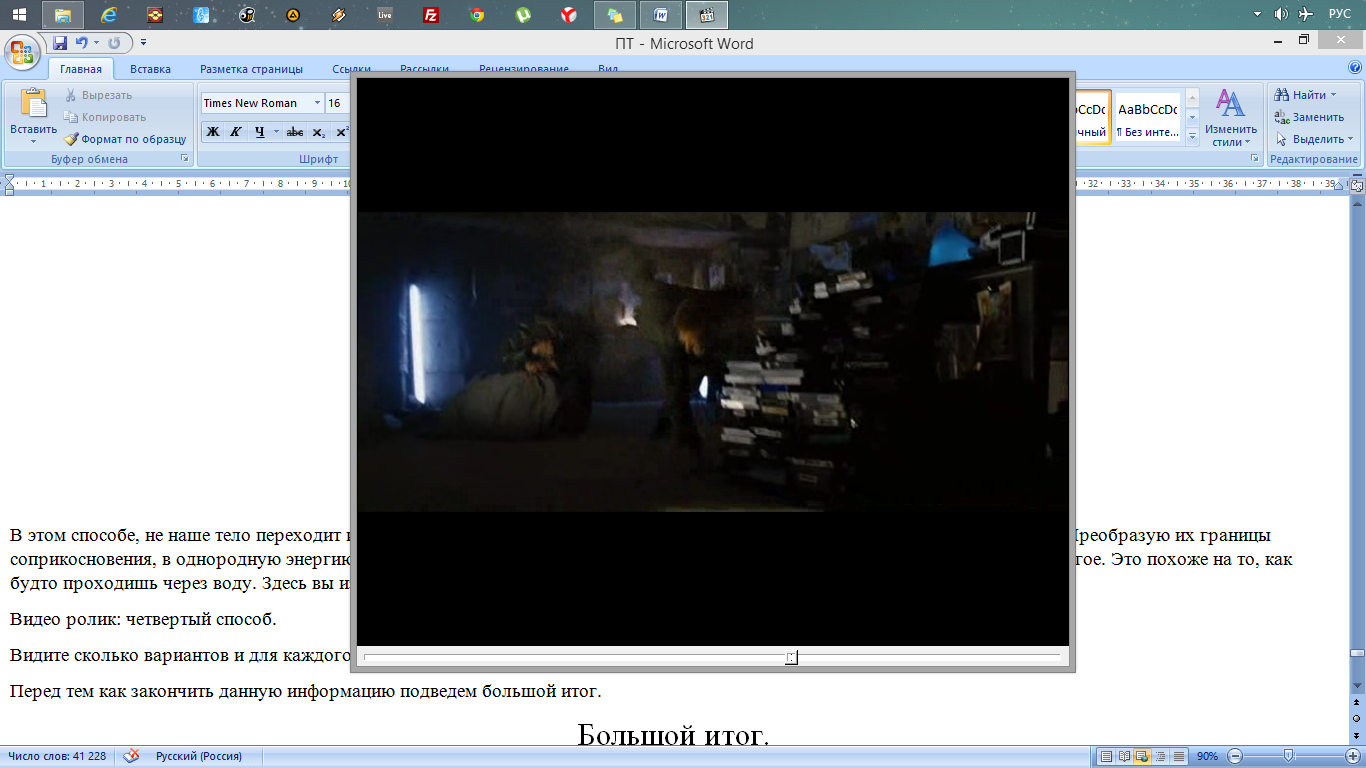Click the vertical scrollbar thumb
Viewport: 1366px width, 768px height.
pos(1357,653)
